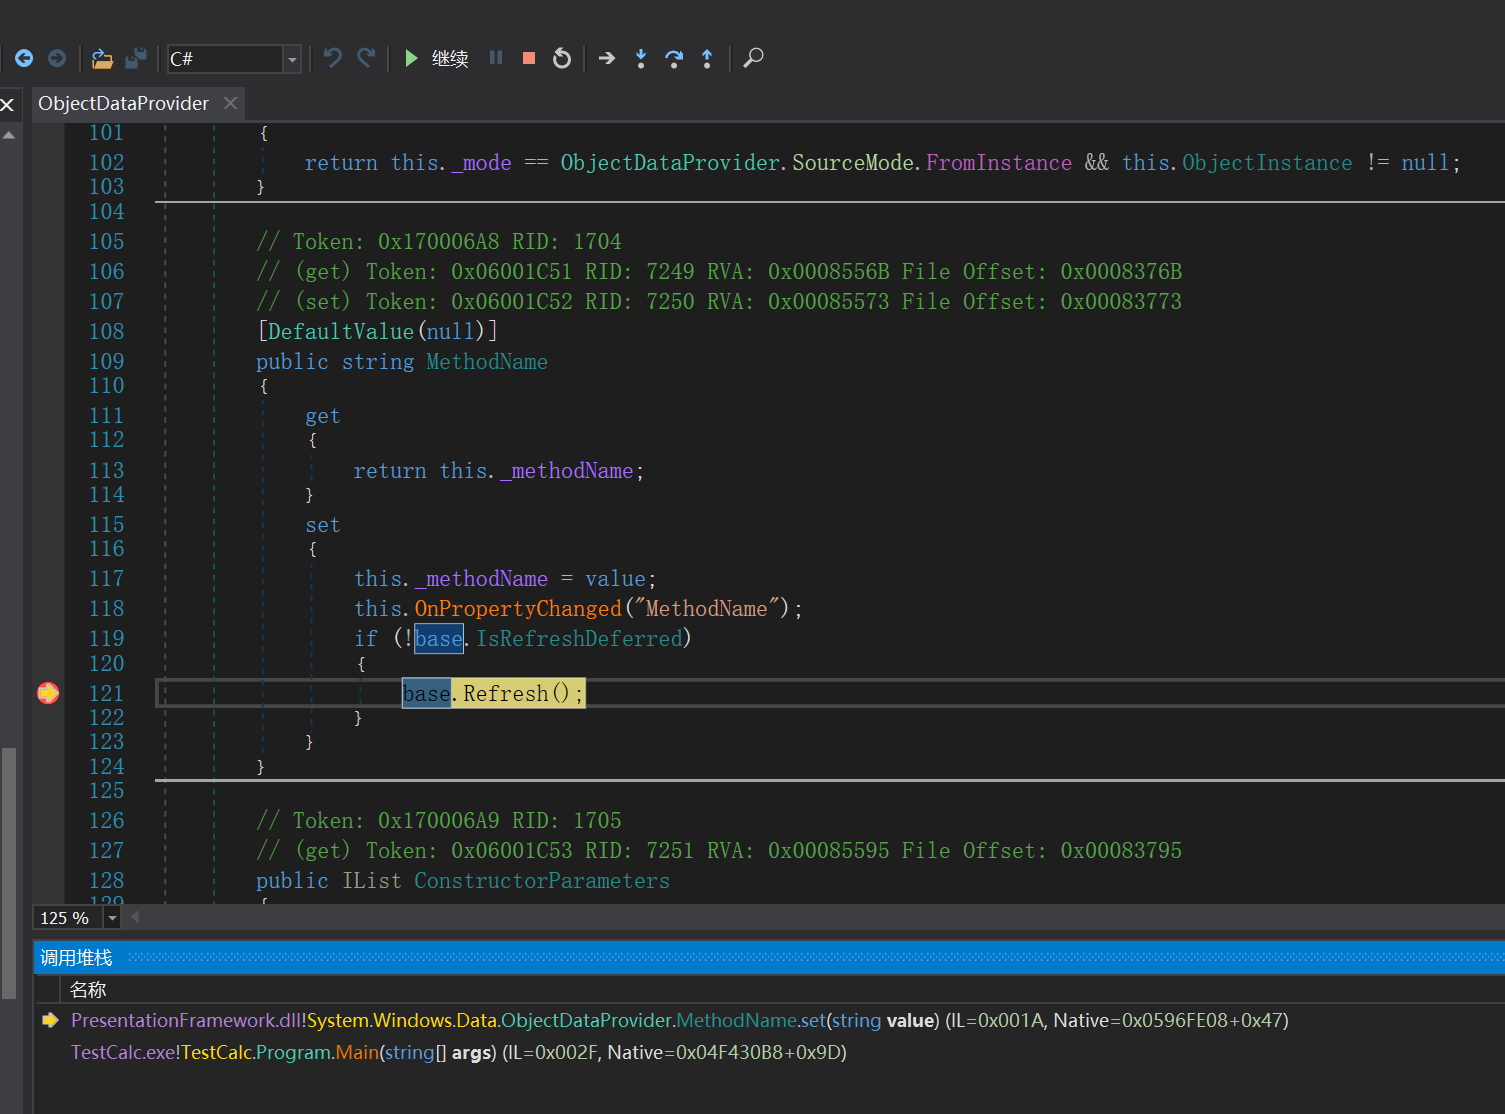Open search with the magnifier icon
Screen dimensions: 1505x1114
[x=754, y=58]
